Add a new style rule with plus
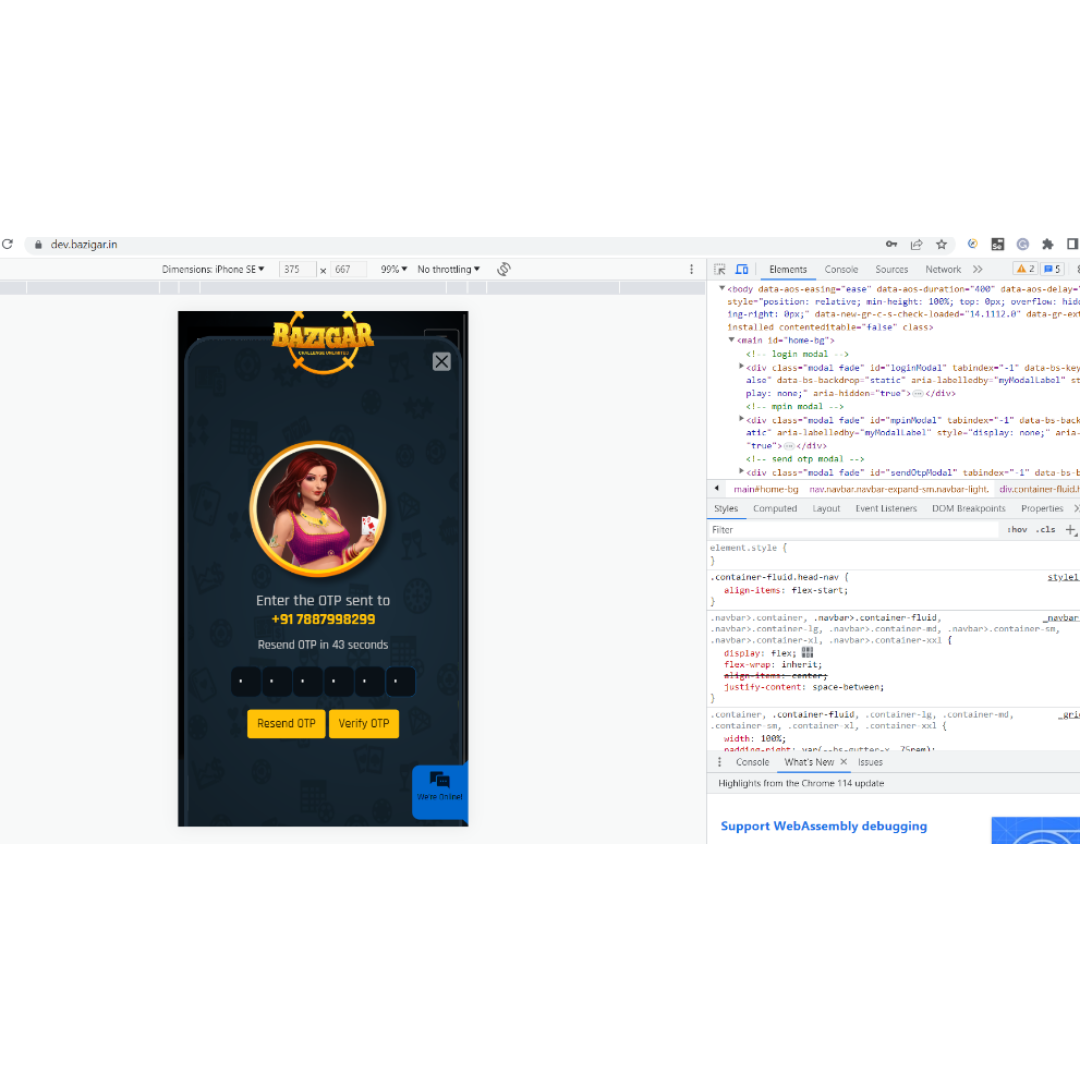The image size is (1080, 1080). click(x=1070, y=530)
